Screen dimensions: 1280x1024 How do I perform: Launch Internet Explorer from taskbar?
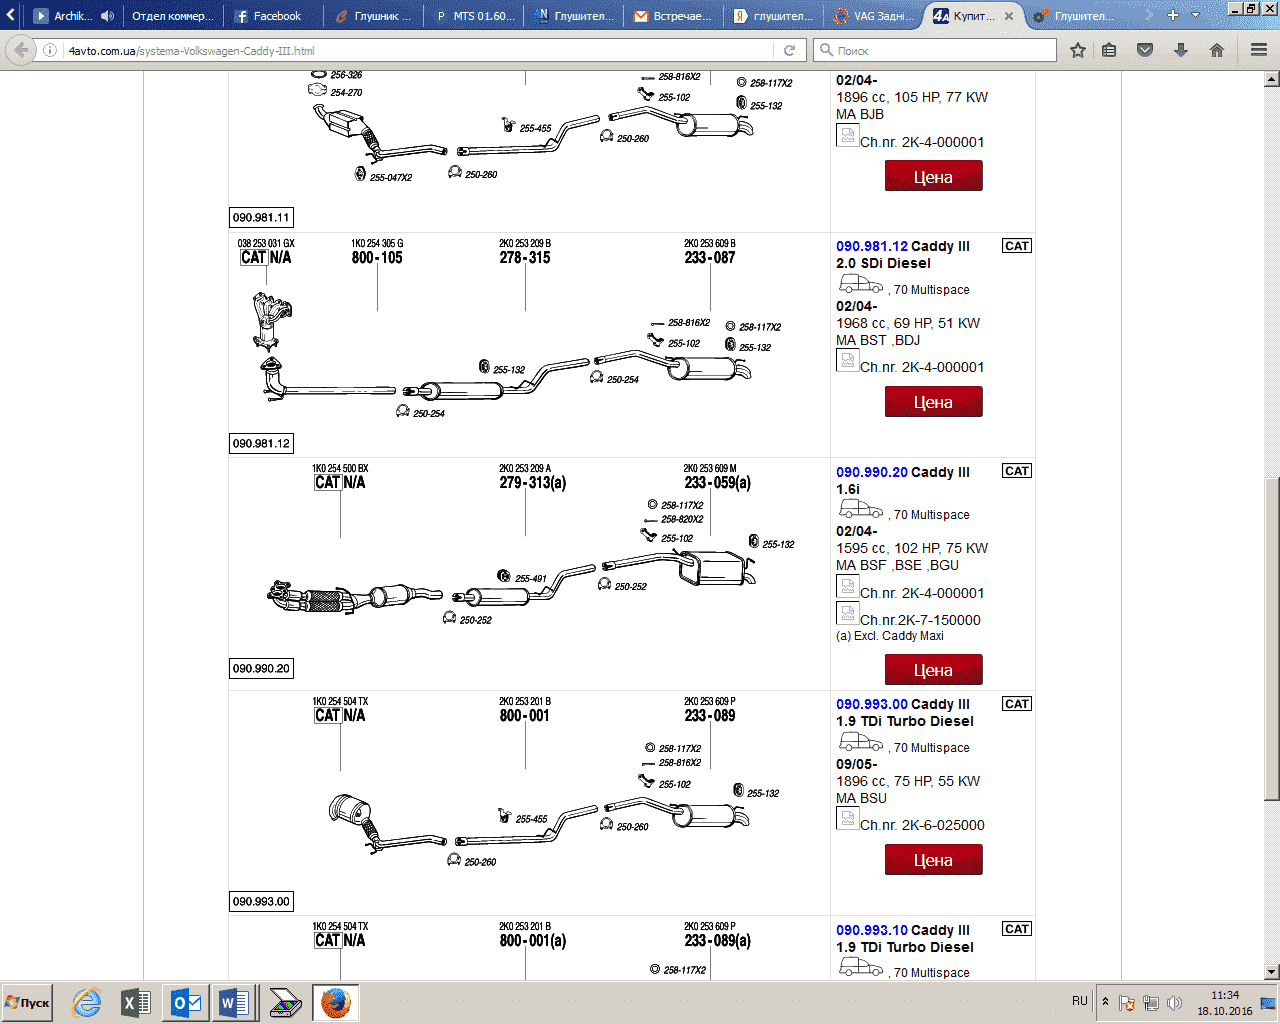(x=87, y=1003)
